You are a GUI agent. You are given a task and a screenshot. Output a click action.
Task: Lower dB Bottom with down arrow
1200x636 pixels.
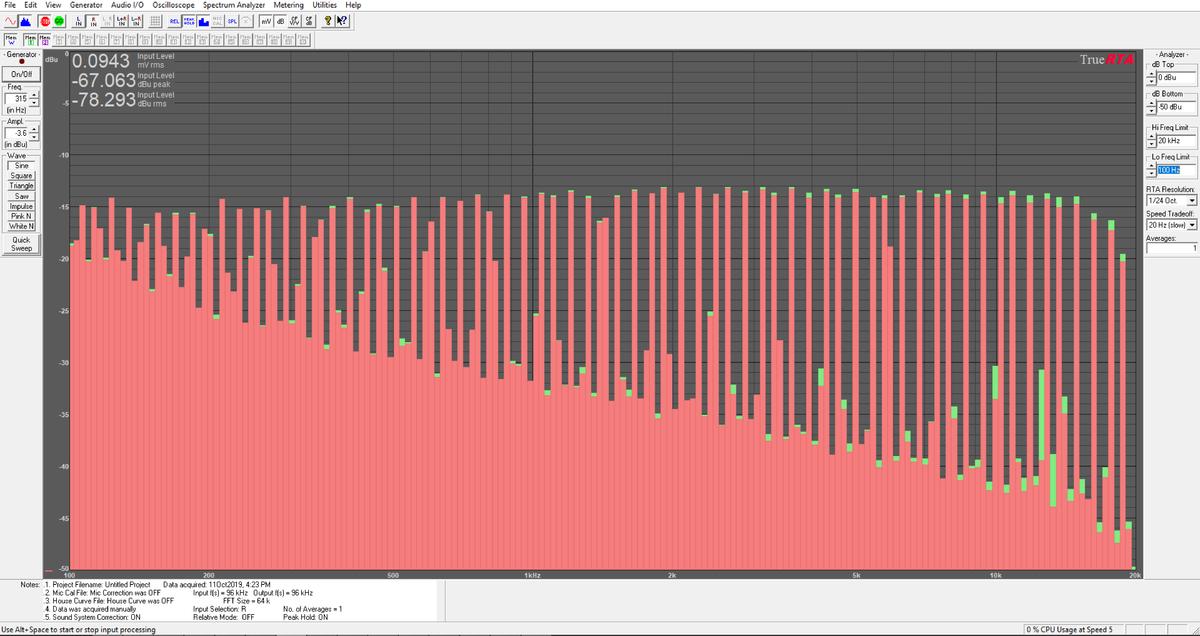point(1153,110)
